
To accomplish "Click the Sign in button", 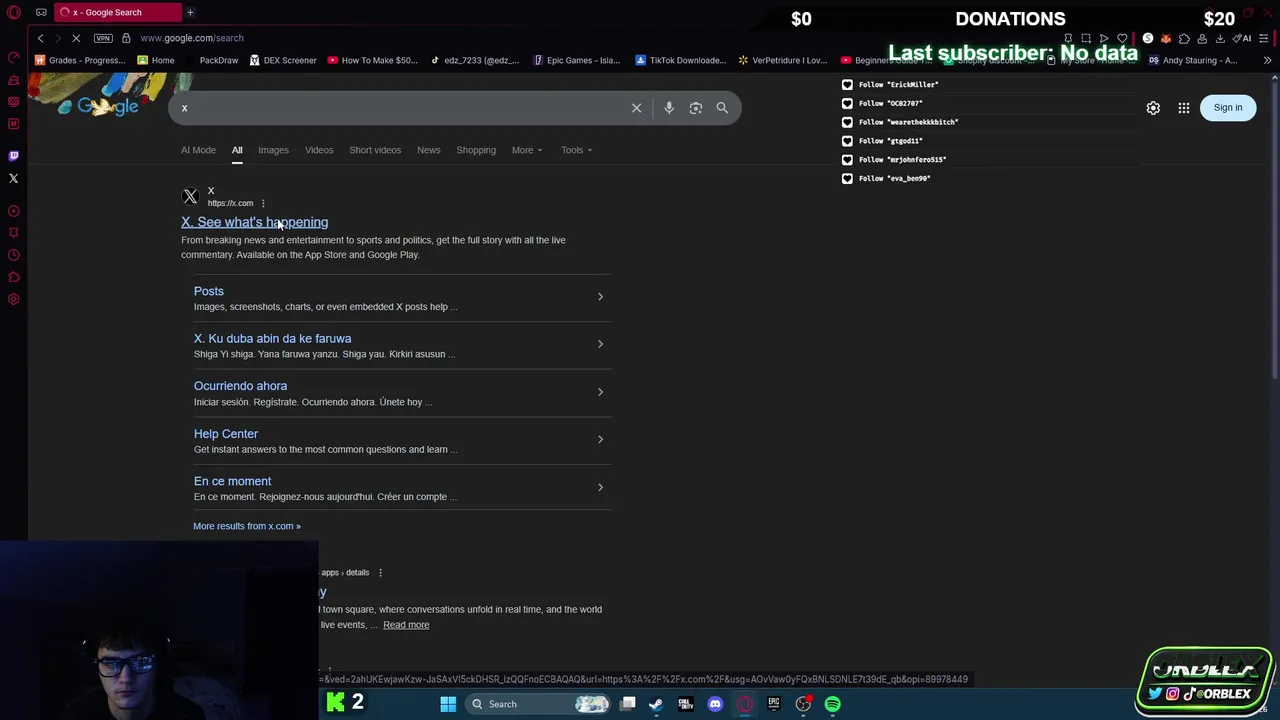I will coord(1228,108).
